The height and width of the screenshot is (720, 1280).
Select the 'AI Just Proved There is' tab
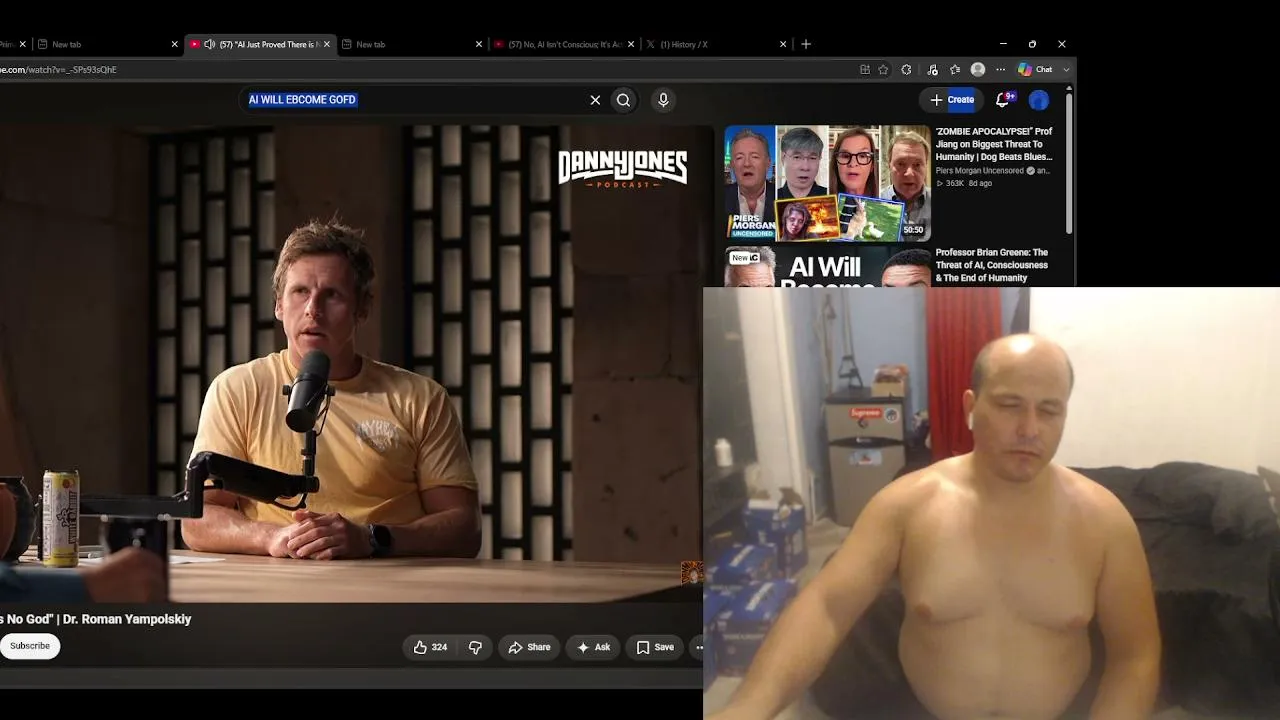click(260, 44)
